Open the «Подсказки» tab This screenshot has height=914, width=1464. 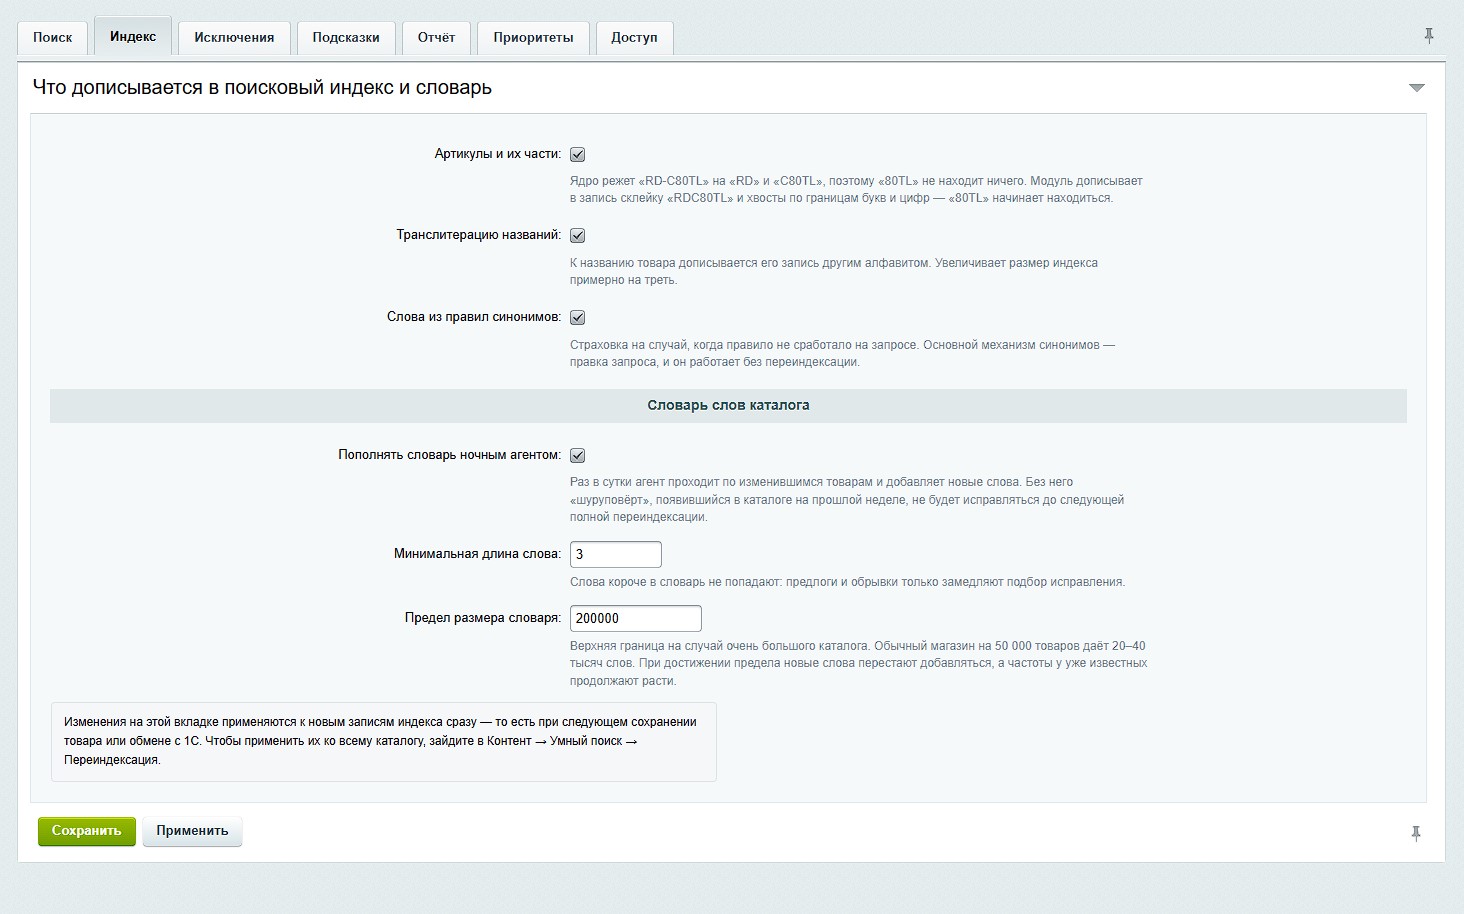click(346, 37)
